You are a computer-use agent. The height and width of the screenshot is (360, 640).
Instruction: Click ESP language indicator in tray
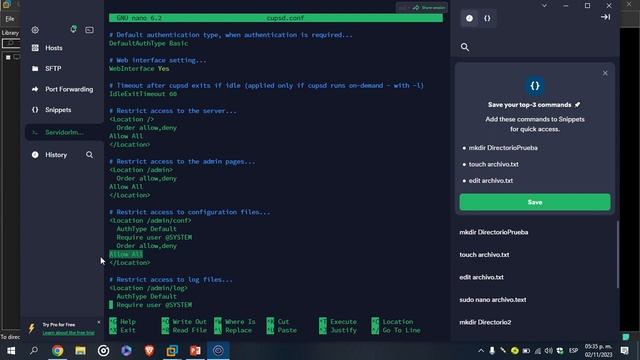pos(573,351)
